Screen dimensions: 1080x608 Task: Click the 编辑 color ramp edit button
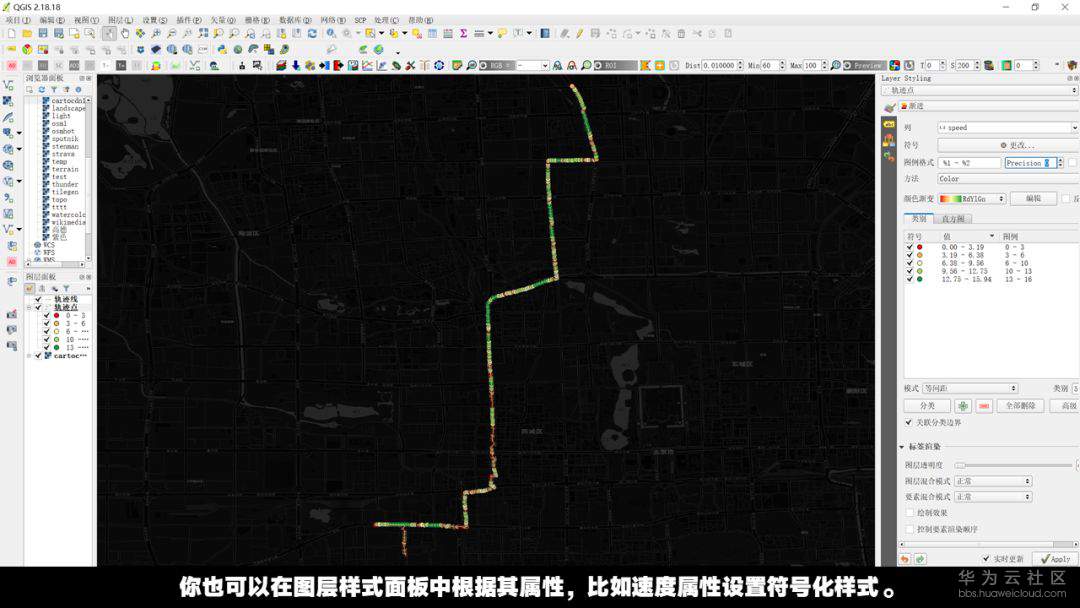point(1033,198)
